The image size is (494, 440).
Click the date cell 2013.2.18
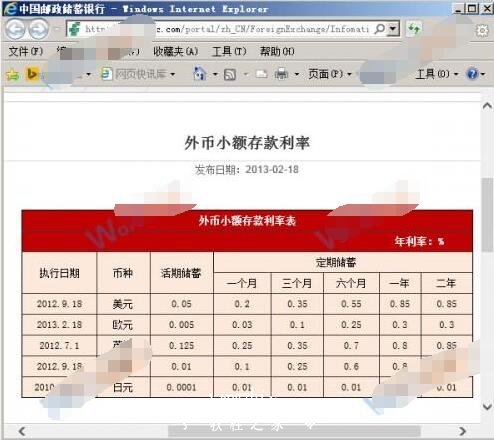click(59, 325)
